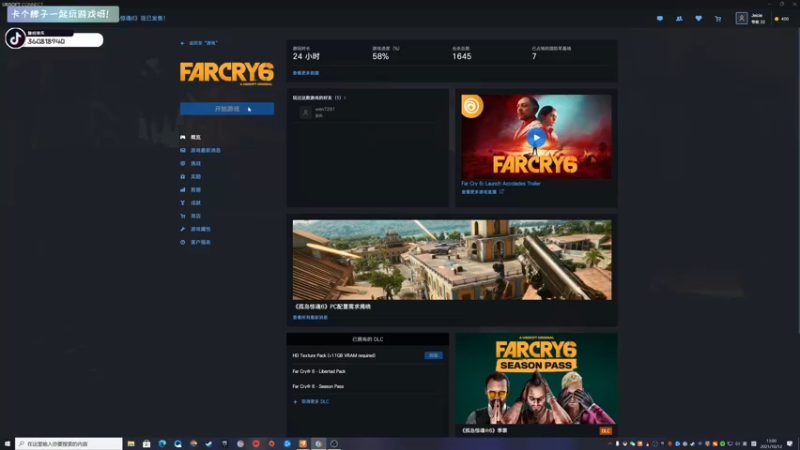Click the view more stats link

click(306, 73)
